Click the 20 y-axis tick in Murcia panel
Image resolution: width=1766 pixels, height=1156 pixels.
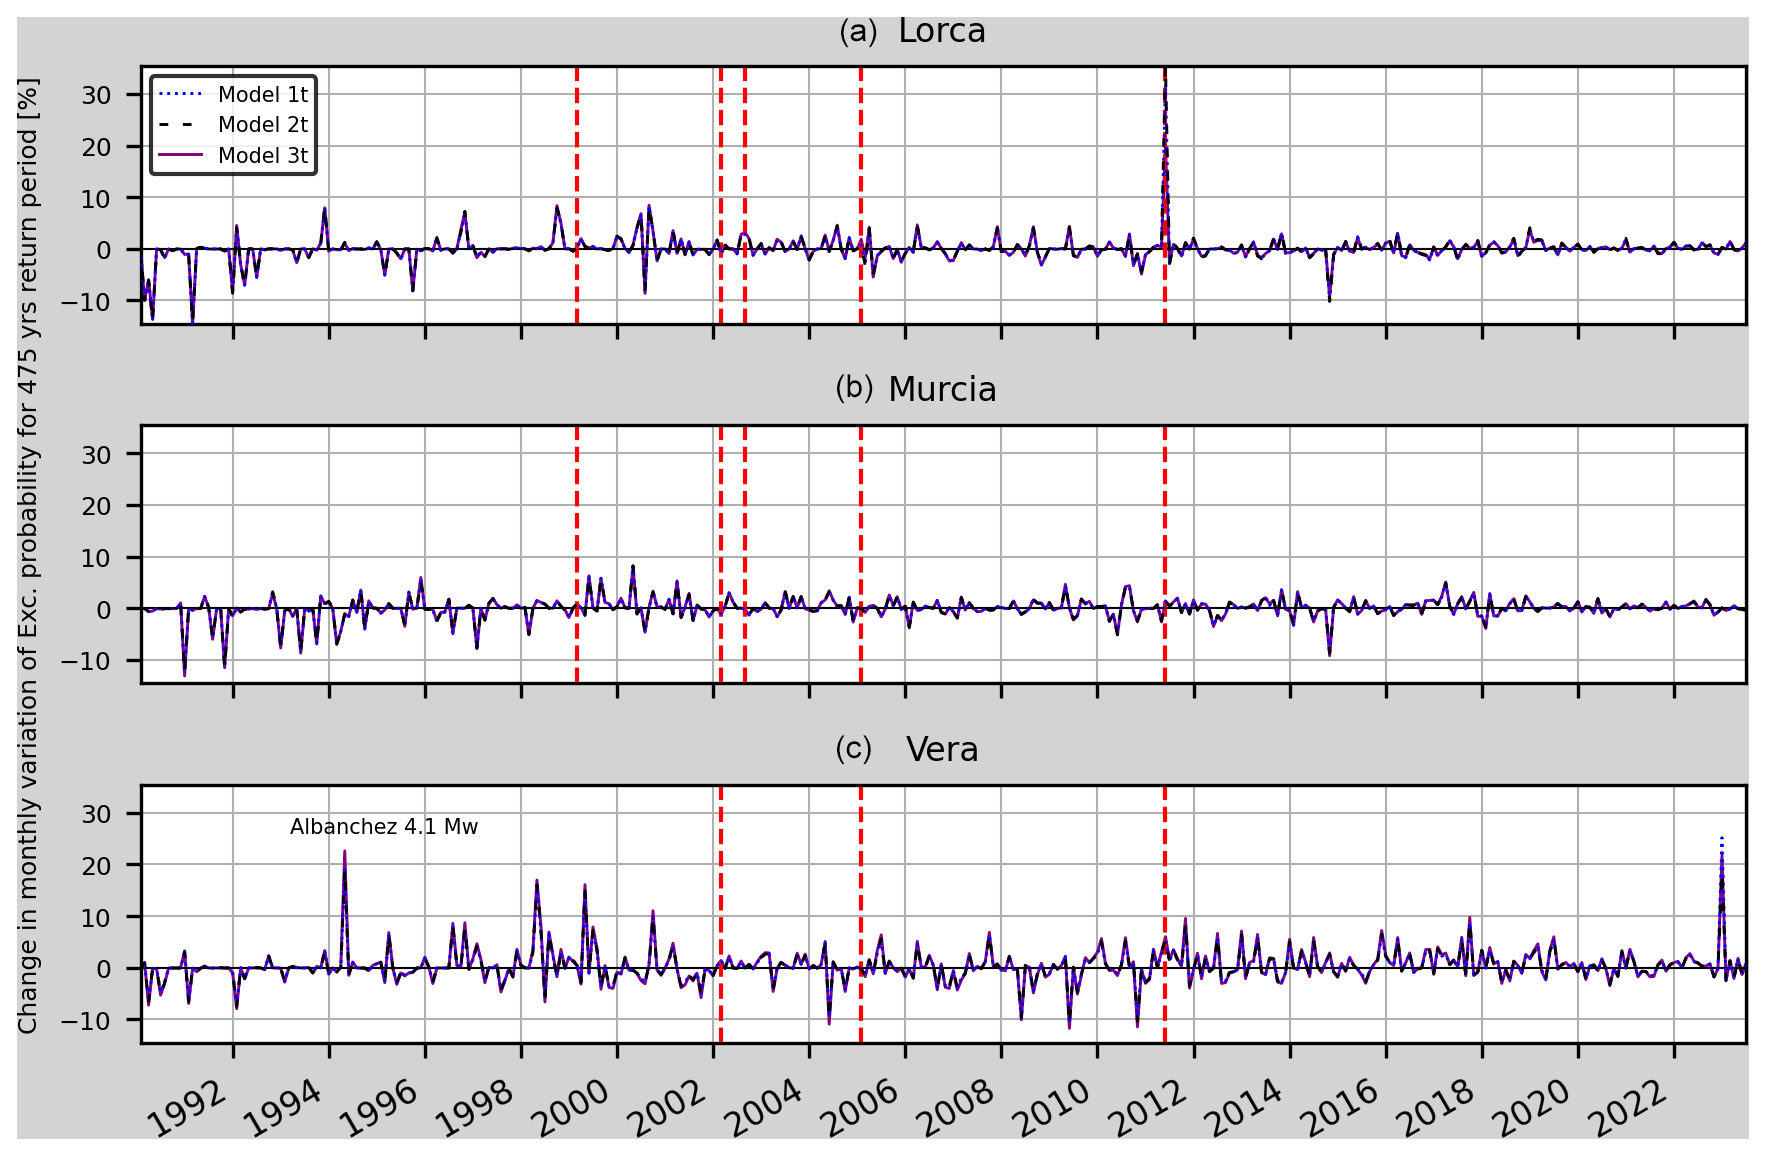tap(97, 506)
